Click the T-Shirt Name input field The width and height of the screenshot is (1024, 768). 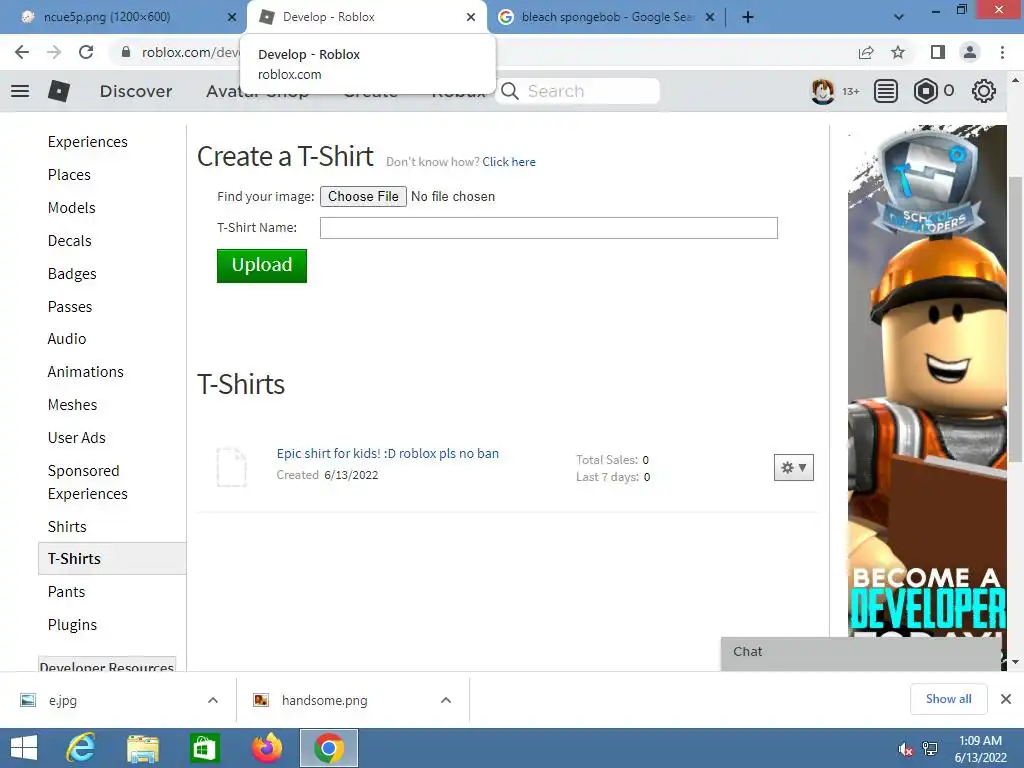pos(549,228)
